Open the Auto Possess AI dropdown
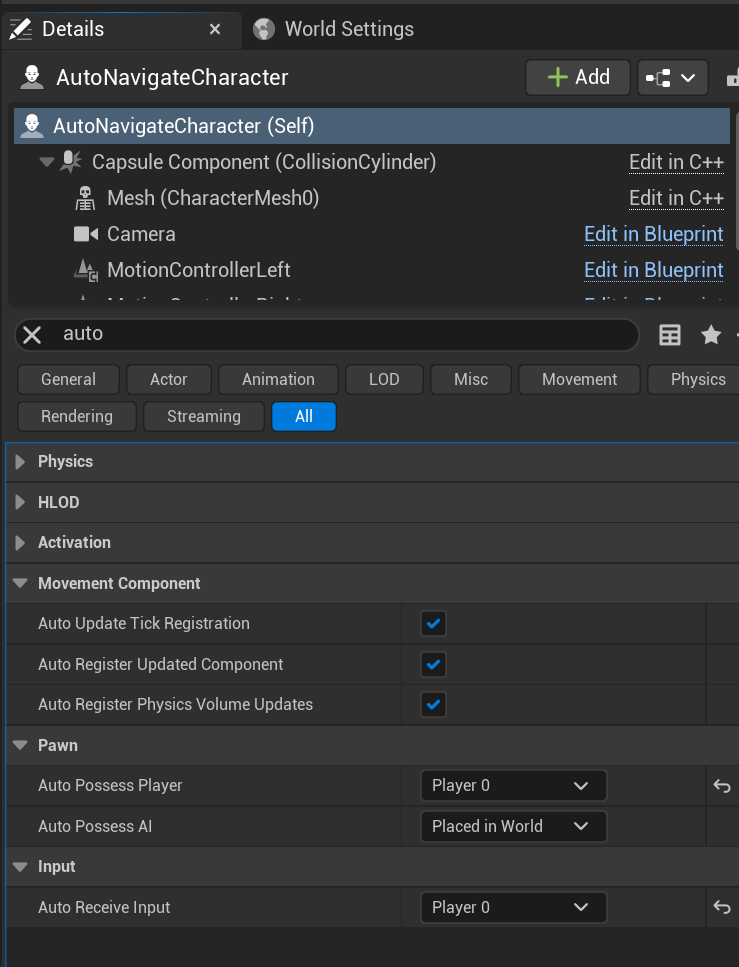Viewport: 739px width, 967px height. [513, 827]
